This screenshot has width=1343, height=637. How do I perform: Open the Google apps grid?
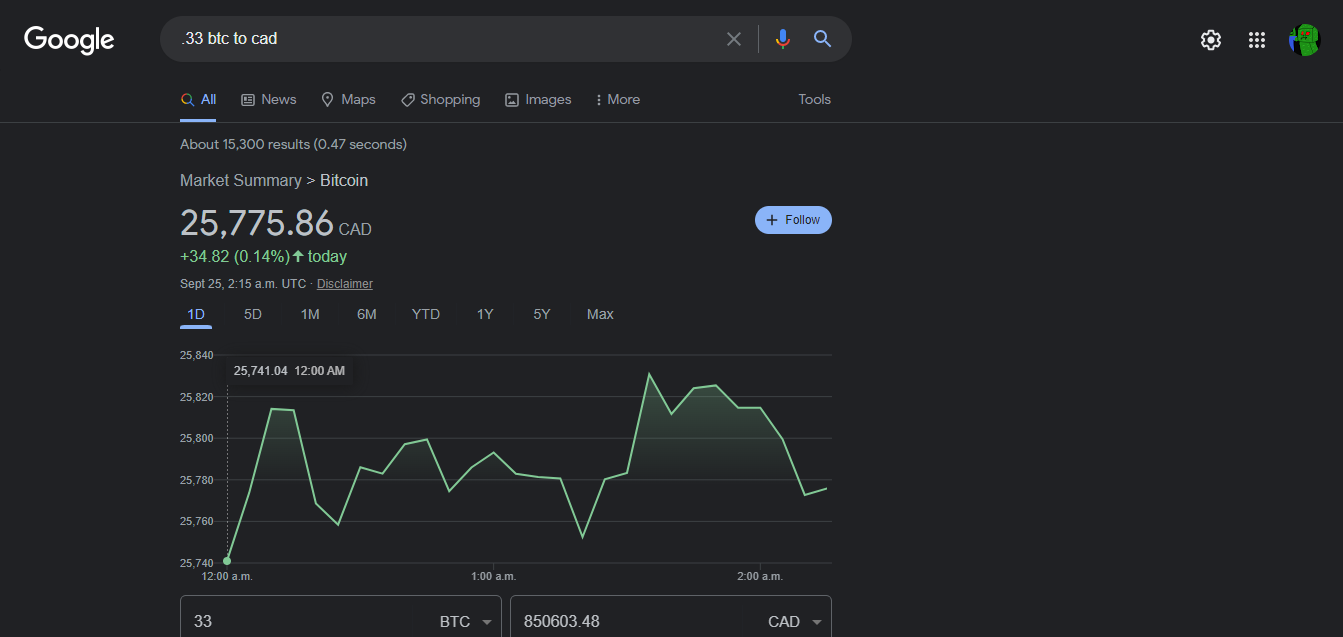pyautogui.click(x=1257, y=40)
